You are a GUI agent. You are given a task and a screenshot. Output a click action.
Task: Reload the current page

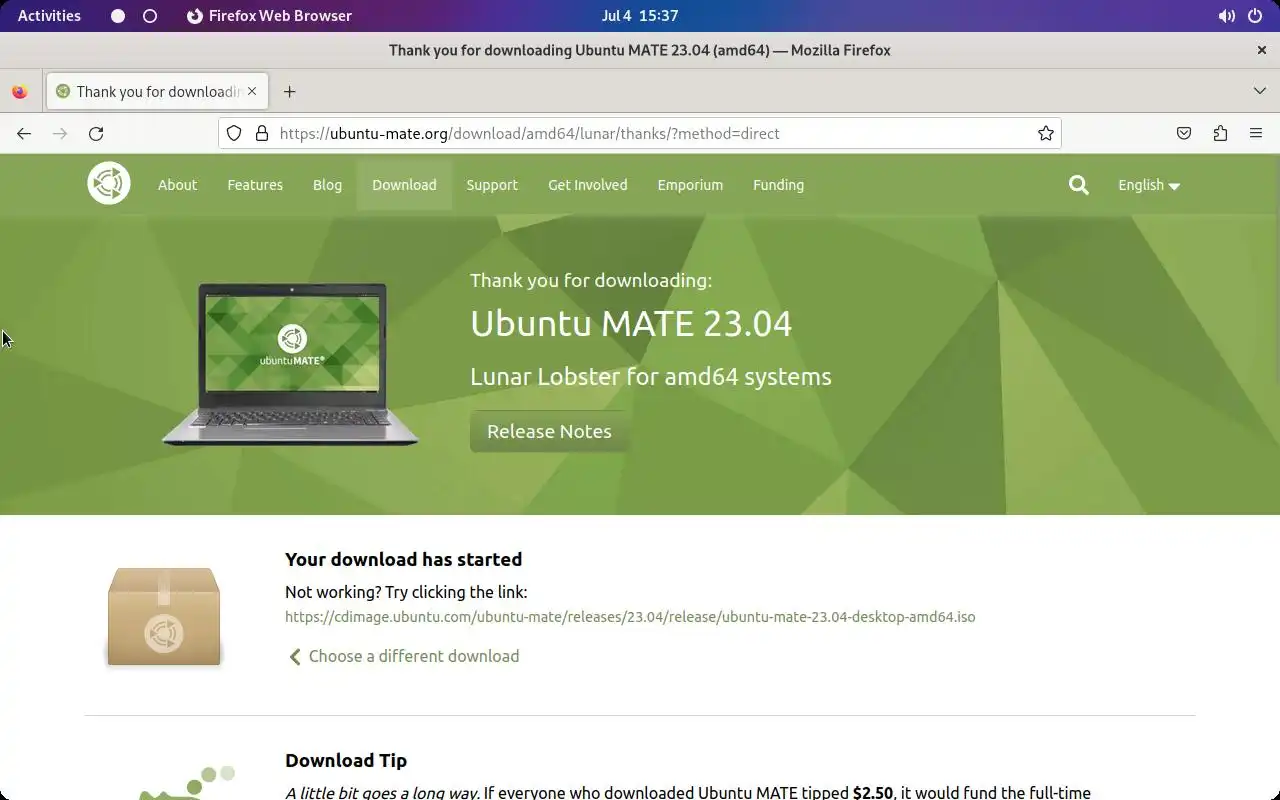click(x=96, y=133)
